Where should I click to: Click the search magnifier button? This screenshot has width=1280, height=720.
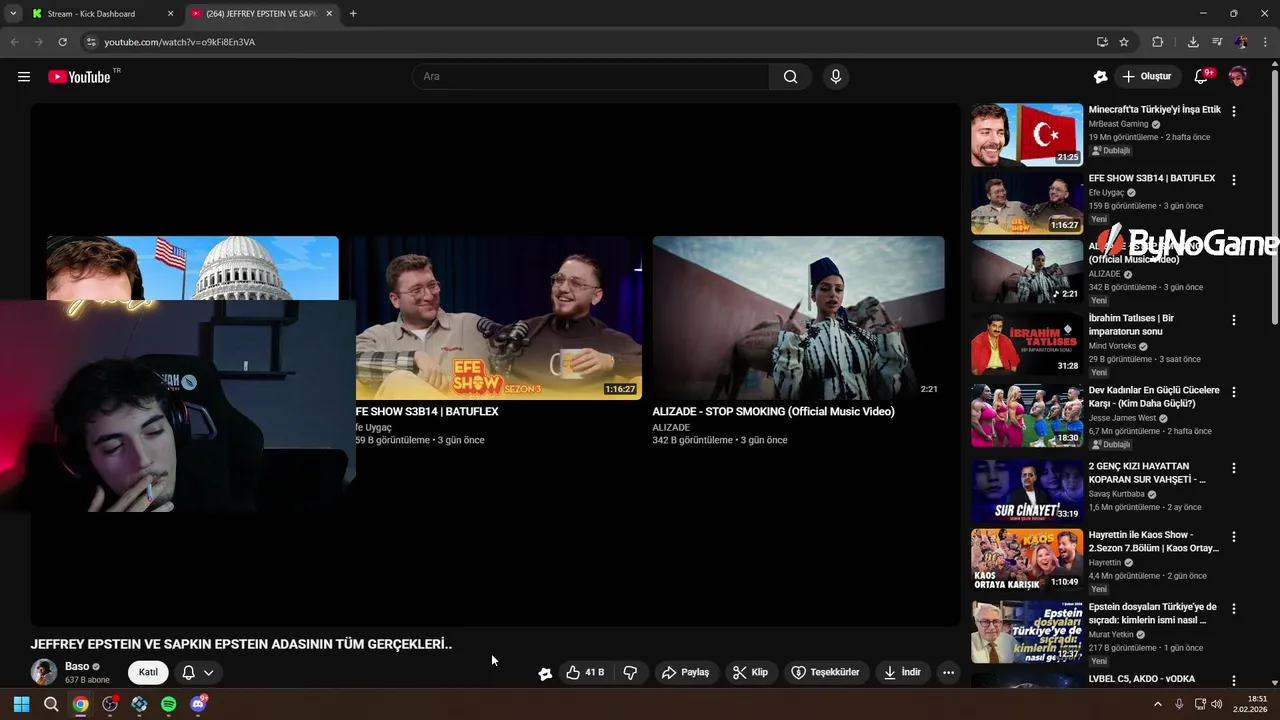click(791, 77)
